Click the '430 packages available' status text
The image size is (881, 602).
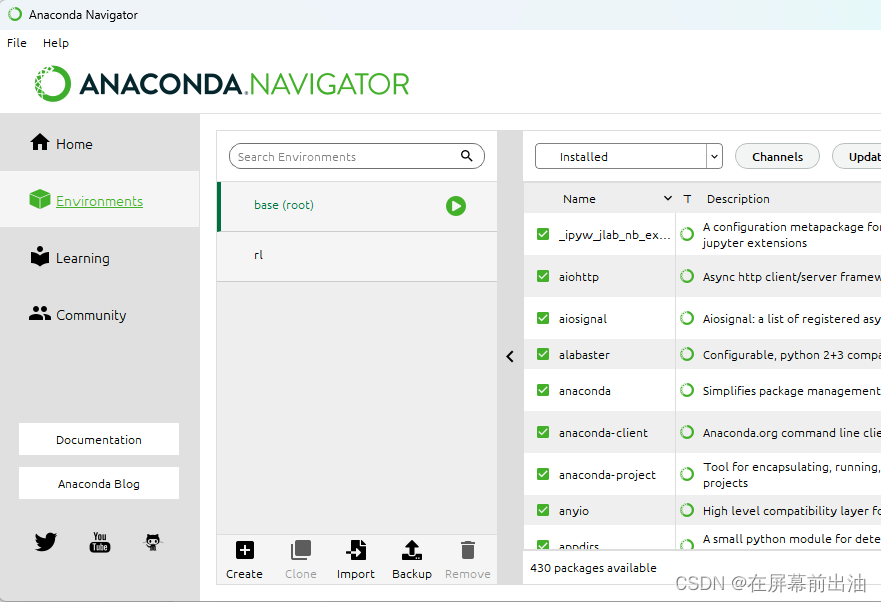pos(593,568)
